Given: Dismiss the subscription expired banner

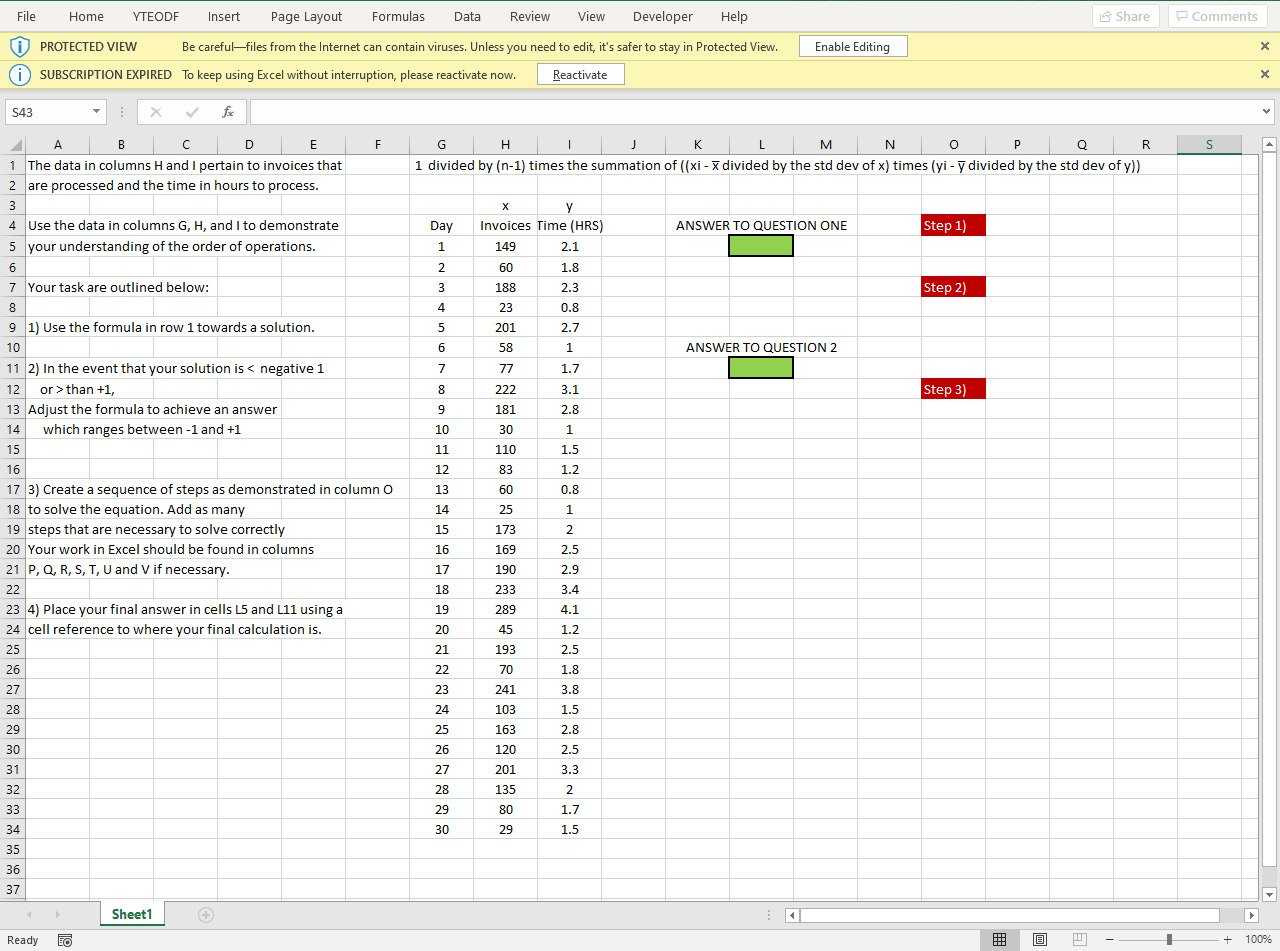Looking at the screenshot, I should (1263, 73).
